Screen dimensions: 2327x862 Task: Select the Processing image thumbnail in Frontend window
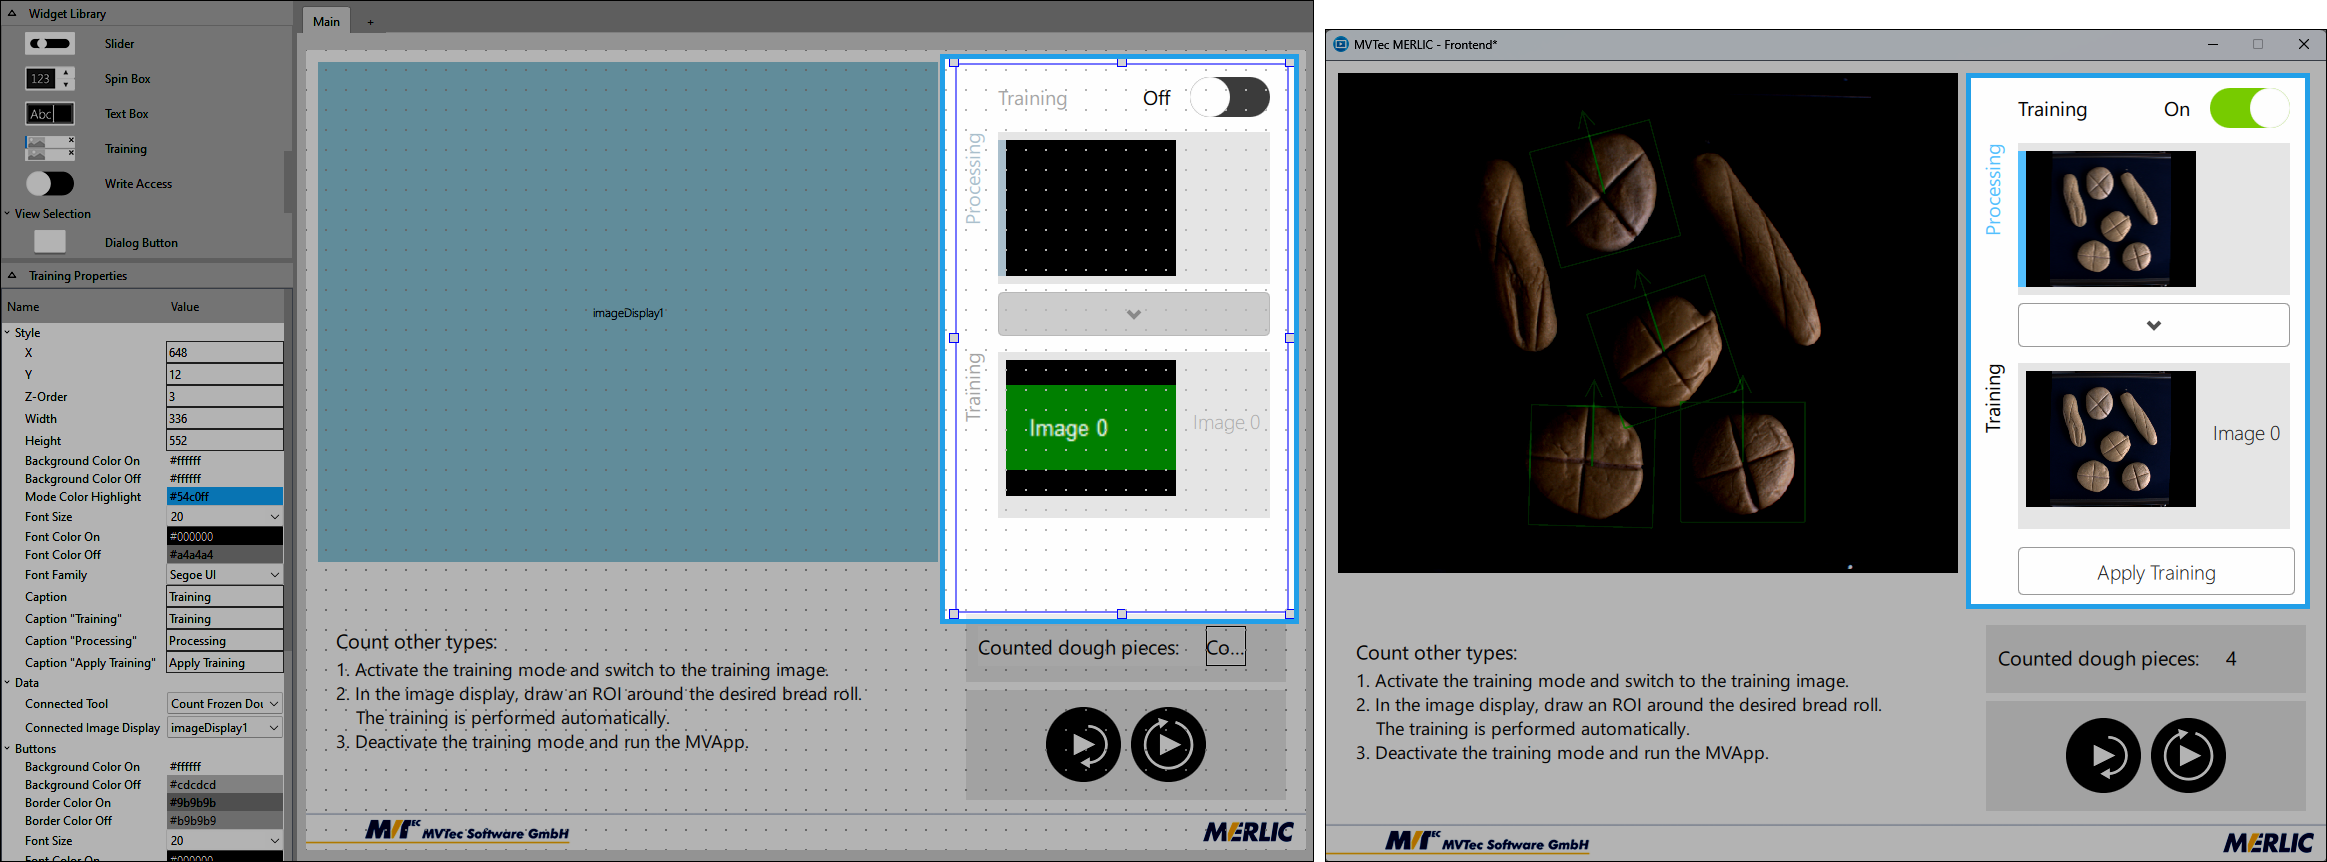[x=2111, y=219]
